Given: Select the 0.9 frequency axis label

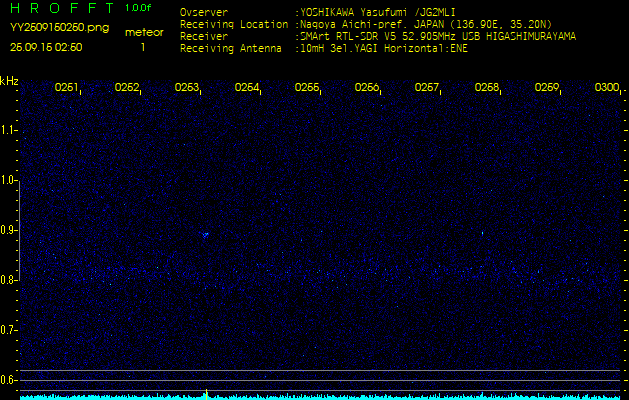Looking at the screenshot, I should click(x=9, y=230).
